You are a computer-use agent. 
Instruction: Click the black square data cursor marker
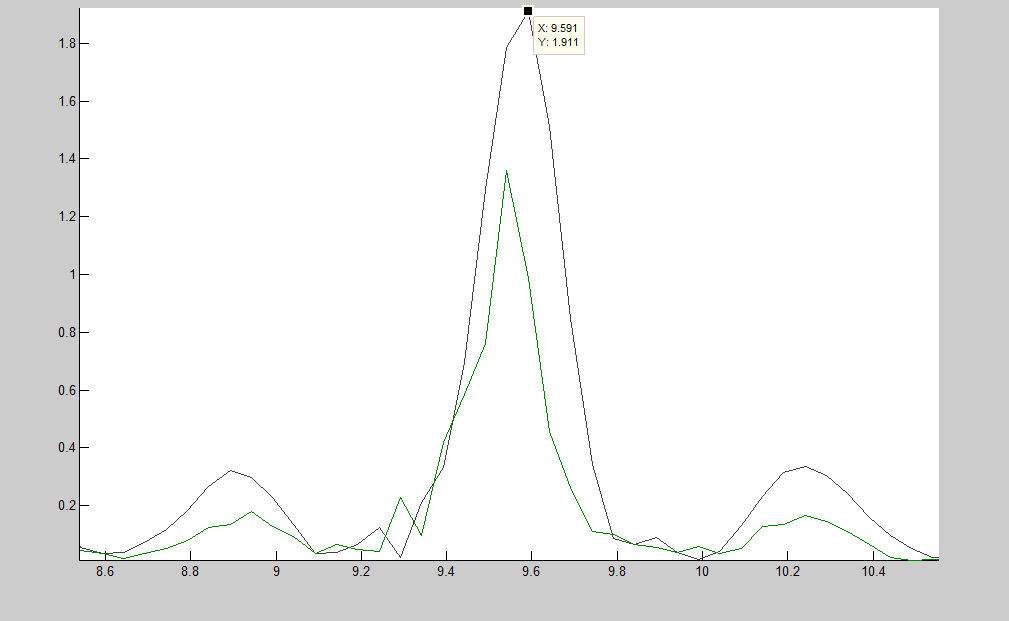pos(528,11)
